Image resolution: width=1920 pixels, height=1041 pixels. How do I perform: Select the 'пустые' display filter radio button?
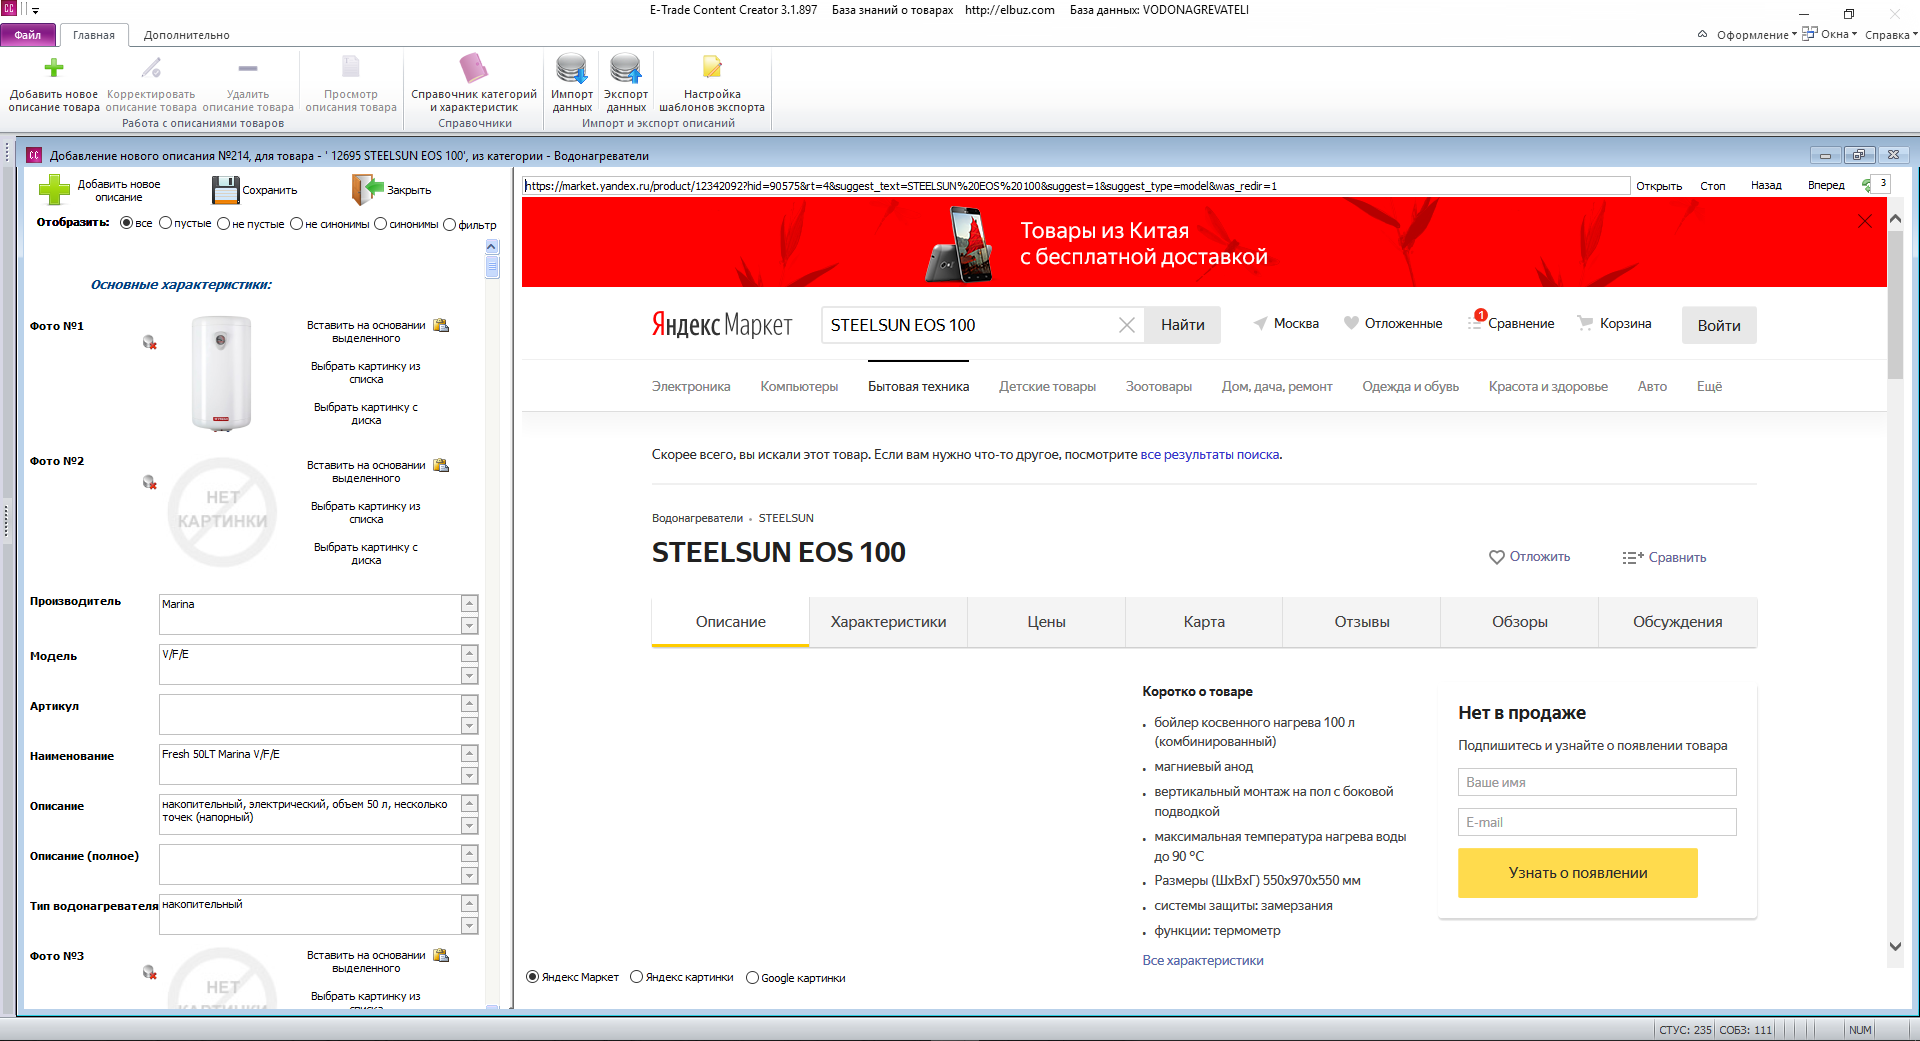click(x=166, y=224)
